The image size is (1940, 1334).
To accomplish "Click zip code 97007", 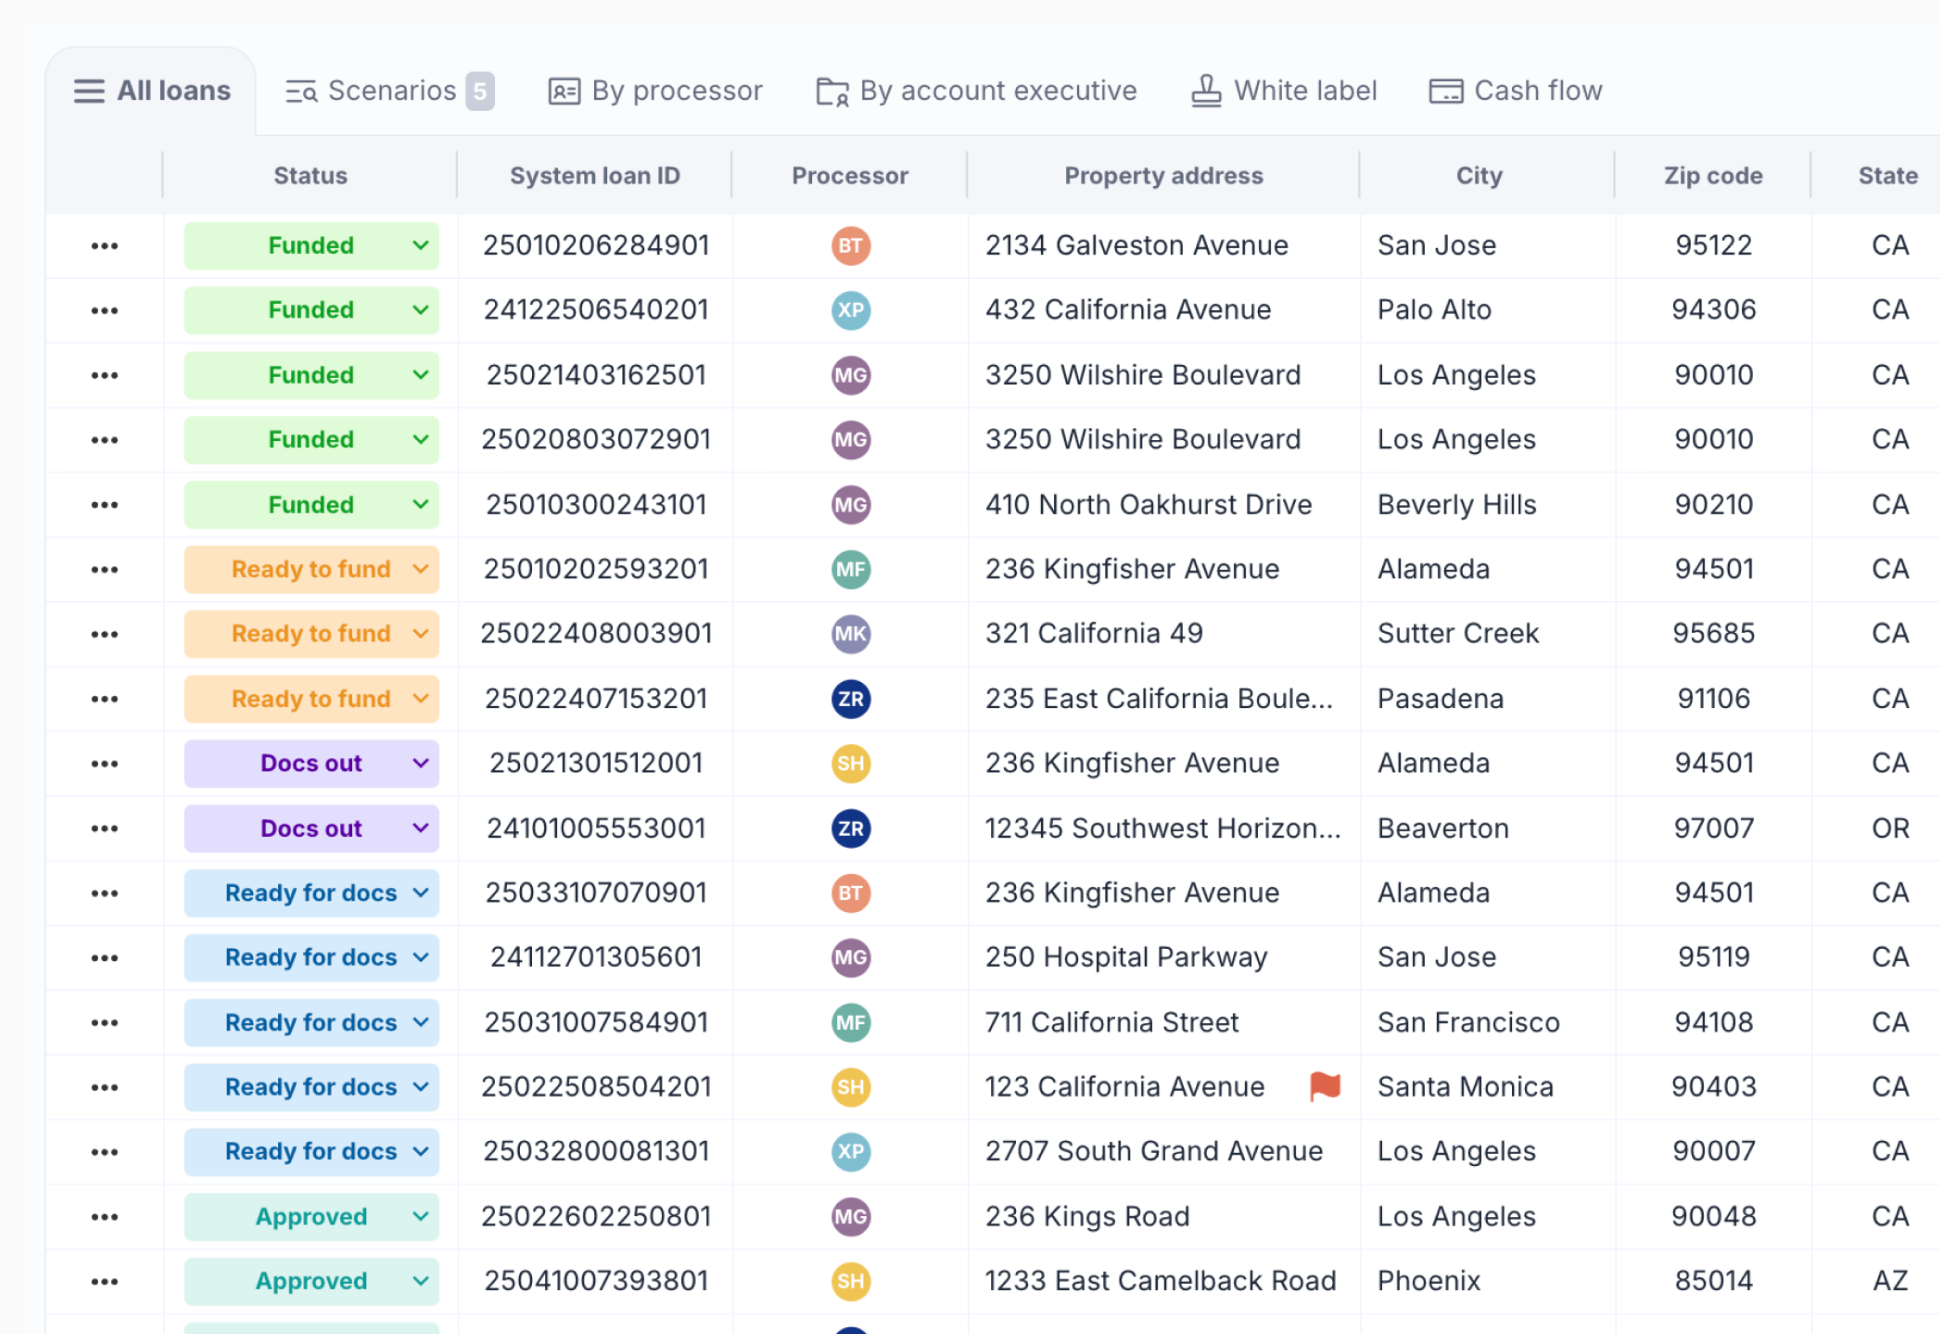I will pyautogui.click(x=1714, y=829).
